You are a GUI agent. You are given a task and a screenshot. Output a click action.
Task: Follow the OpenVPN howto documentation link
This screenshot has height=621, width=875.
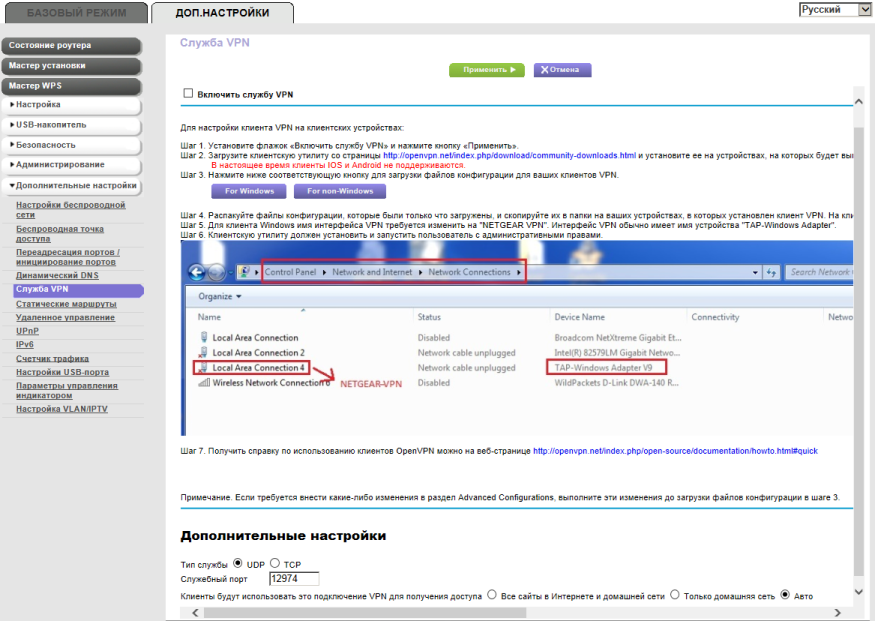click(675, 451)
